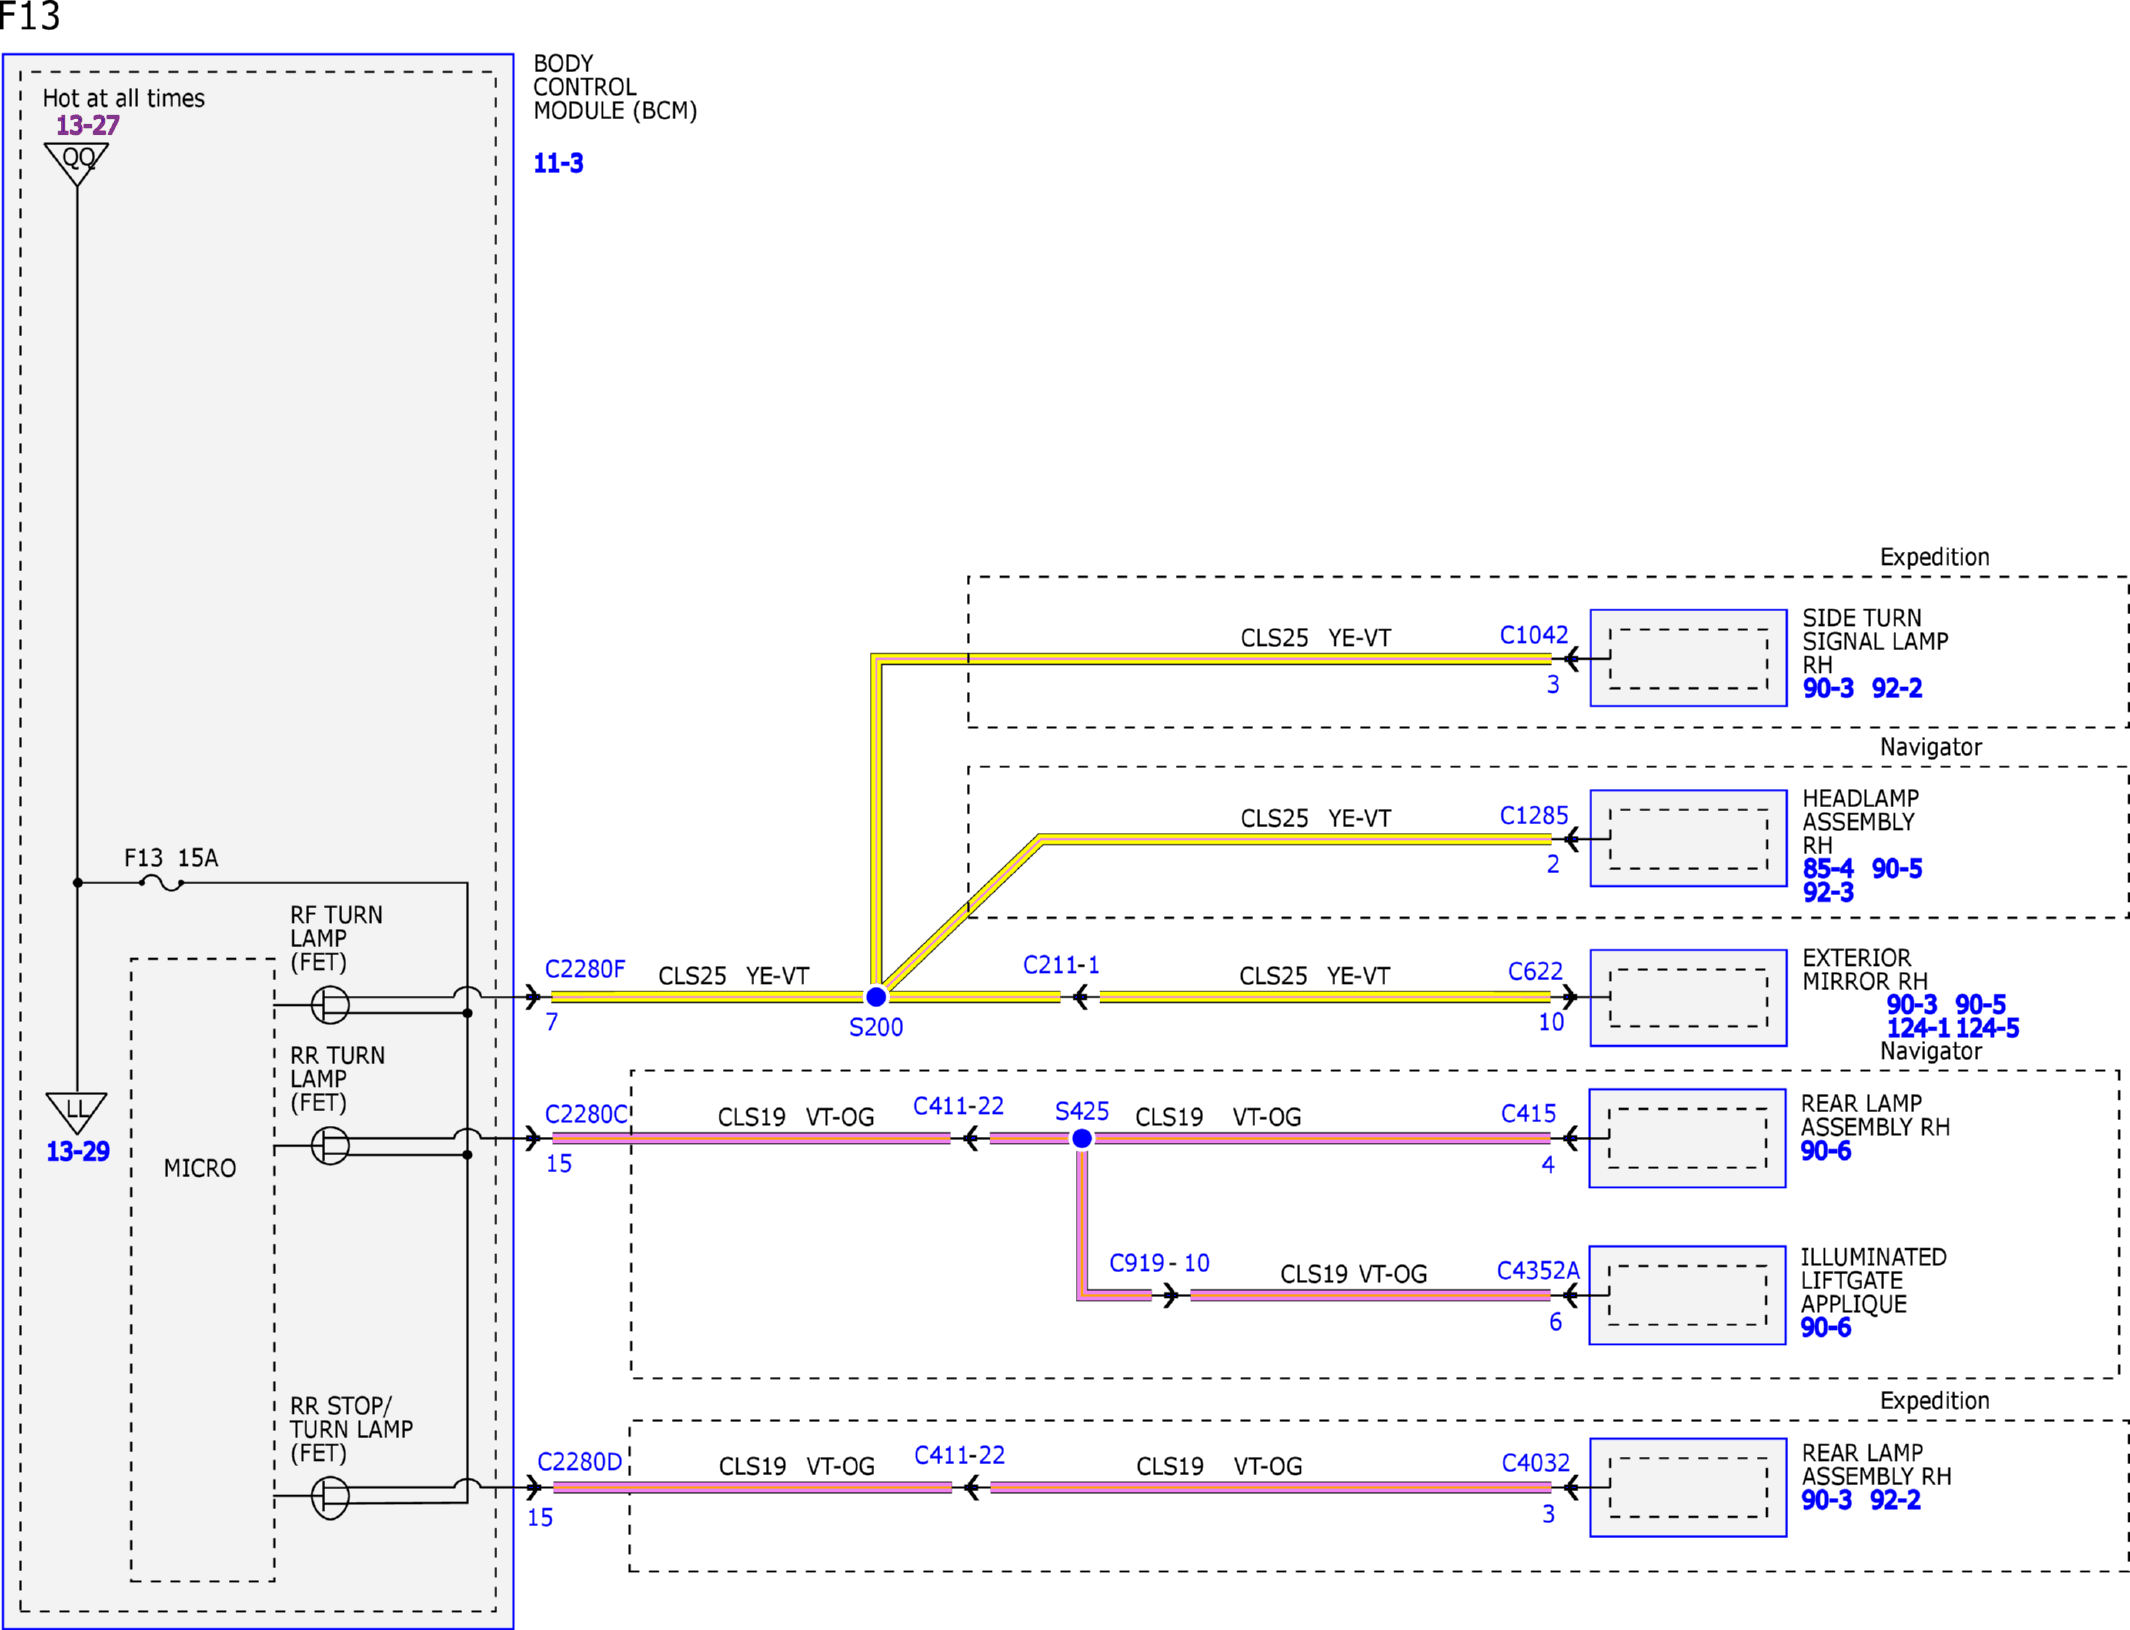Open connector C919-10 label
The height and width of the screenshot is (1630, 2130).
point(1159,1263)
